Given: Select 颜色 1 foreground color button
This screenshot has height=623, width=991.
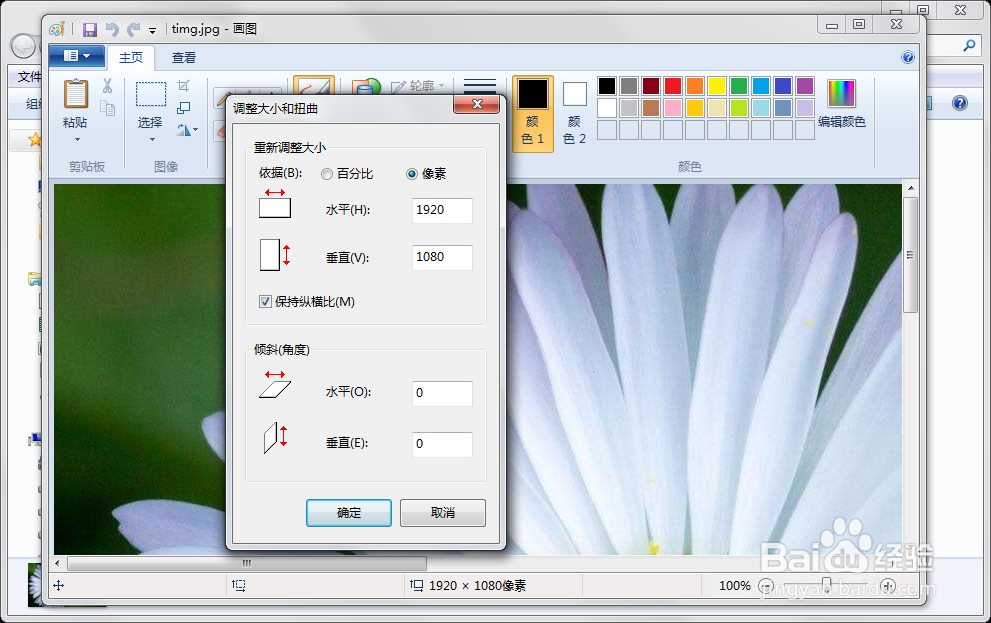Looking at the screenshot, I should click(533, 114).
